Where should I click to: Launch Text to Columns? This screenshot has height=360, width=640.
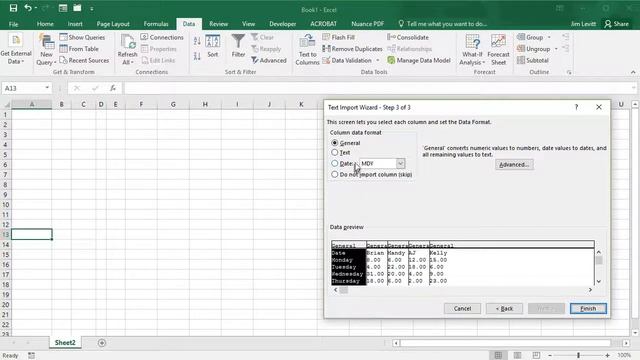(x=307, y=50)
